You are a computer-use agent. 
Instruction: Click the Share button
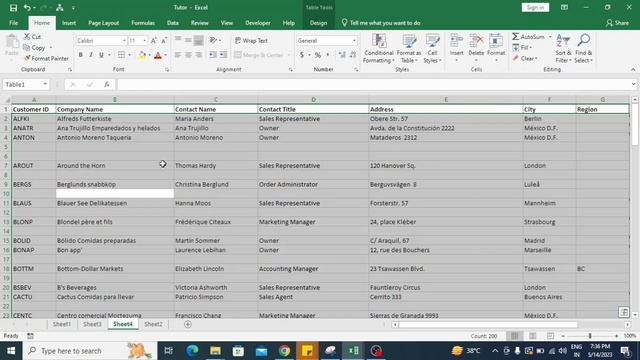618,23
